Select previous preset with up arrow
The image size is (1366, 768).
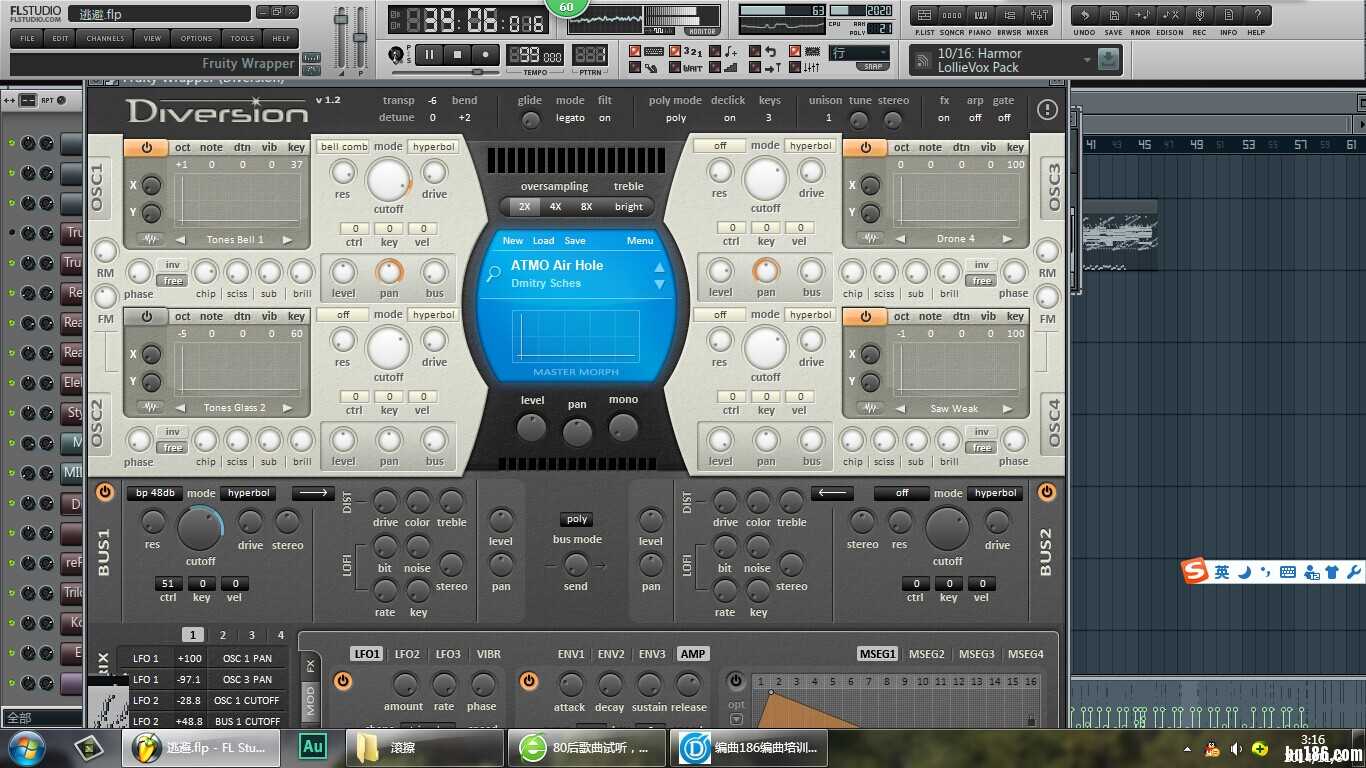click(x=659, y=267)
